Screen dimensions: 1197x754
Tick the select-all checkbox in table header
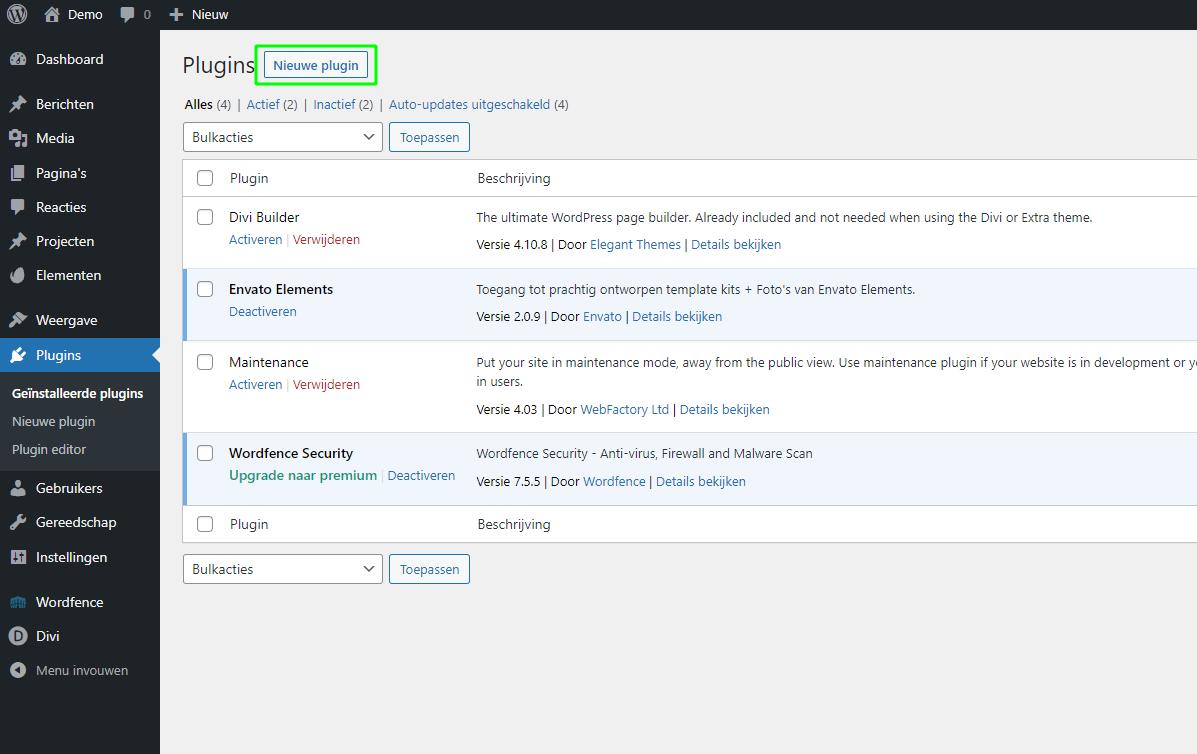tap(205, 178)
